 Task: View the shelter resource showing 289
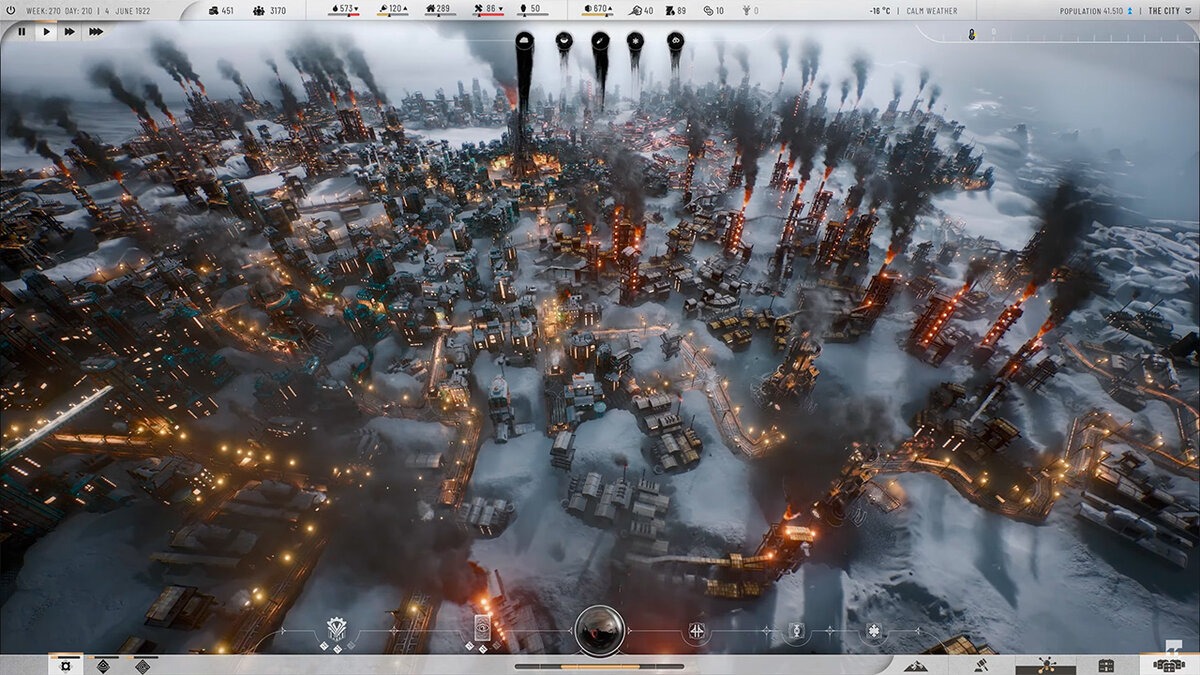tap(441, 10)
